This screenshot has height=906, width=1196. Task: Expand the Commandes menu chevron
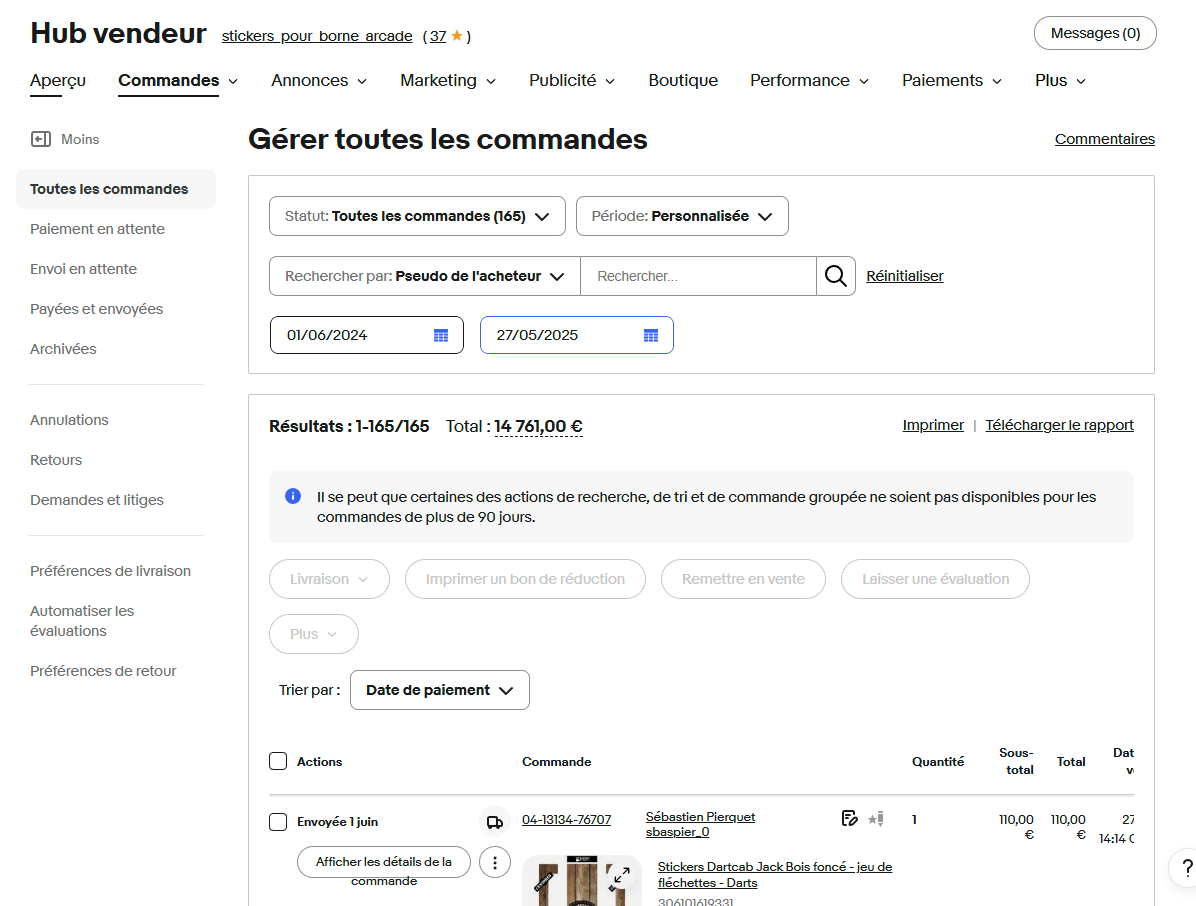(x=233, y=82)
